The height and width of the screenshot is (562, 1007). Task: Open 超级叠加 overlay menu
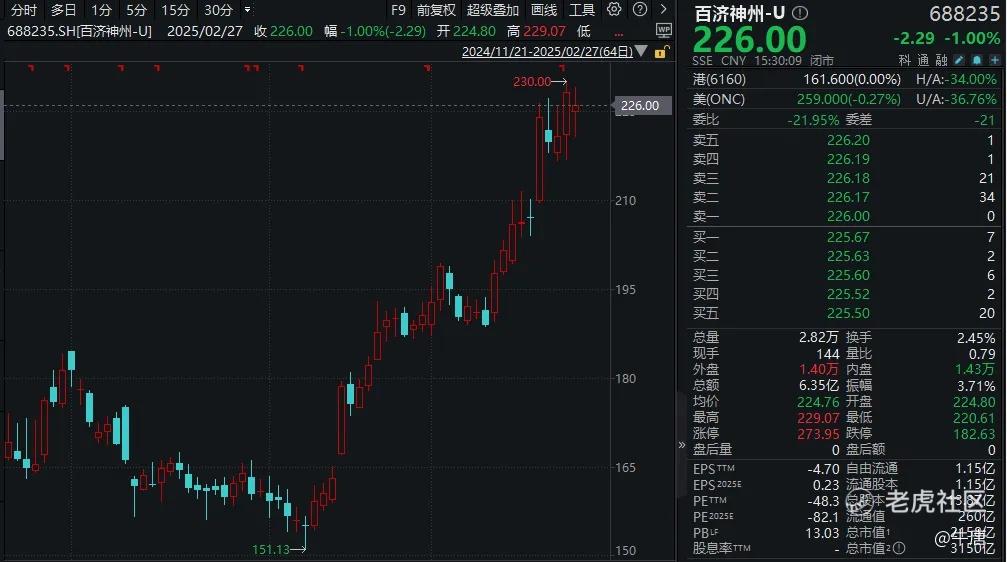(x=493, y=10)
